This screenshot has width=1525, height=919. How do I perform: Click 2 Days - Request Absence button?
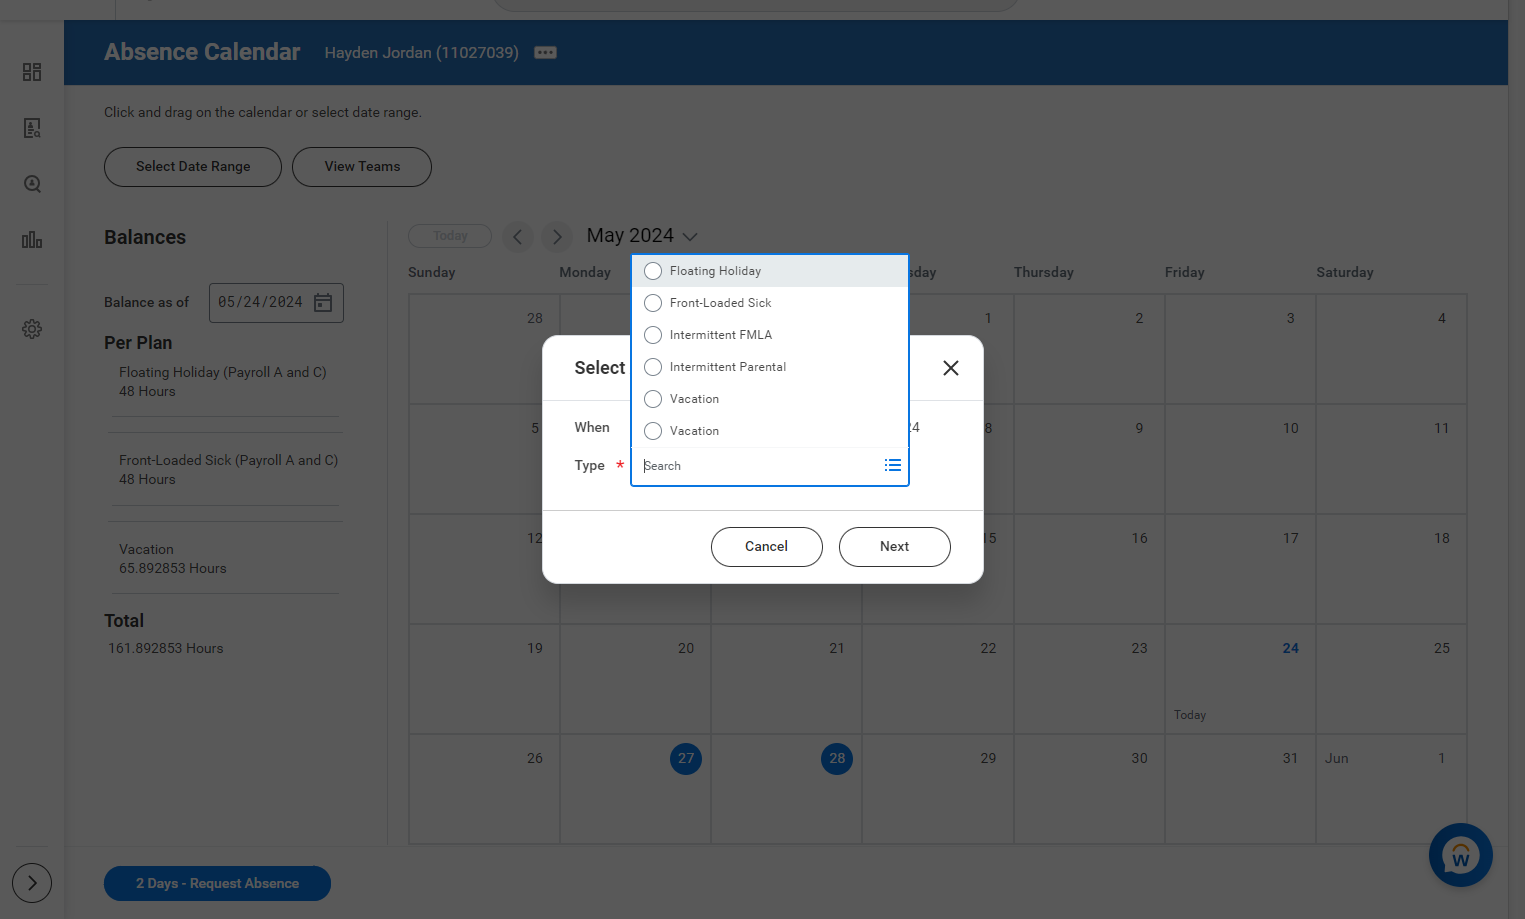tap(217, 883)
